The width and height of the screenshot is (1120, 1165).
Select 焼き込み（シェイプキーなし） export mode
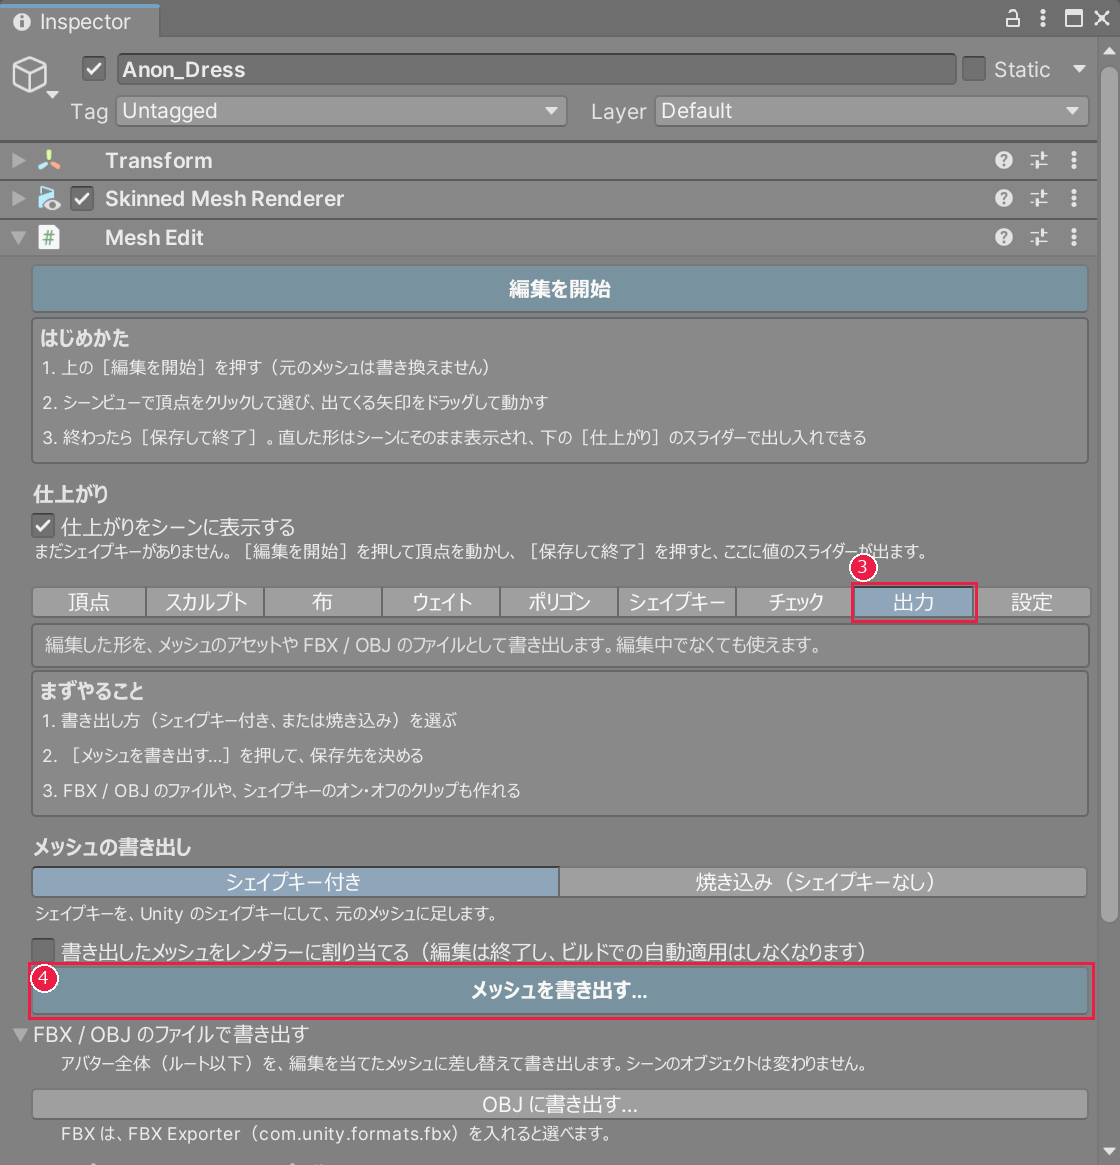pos(823,882)
